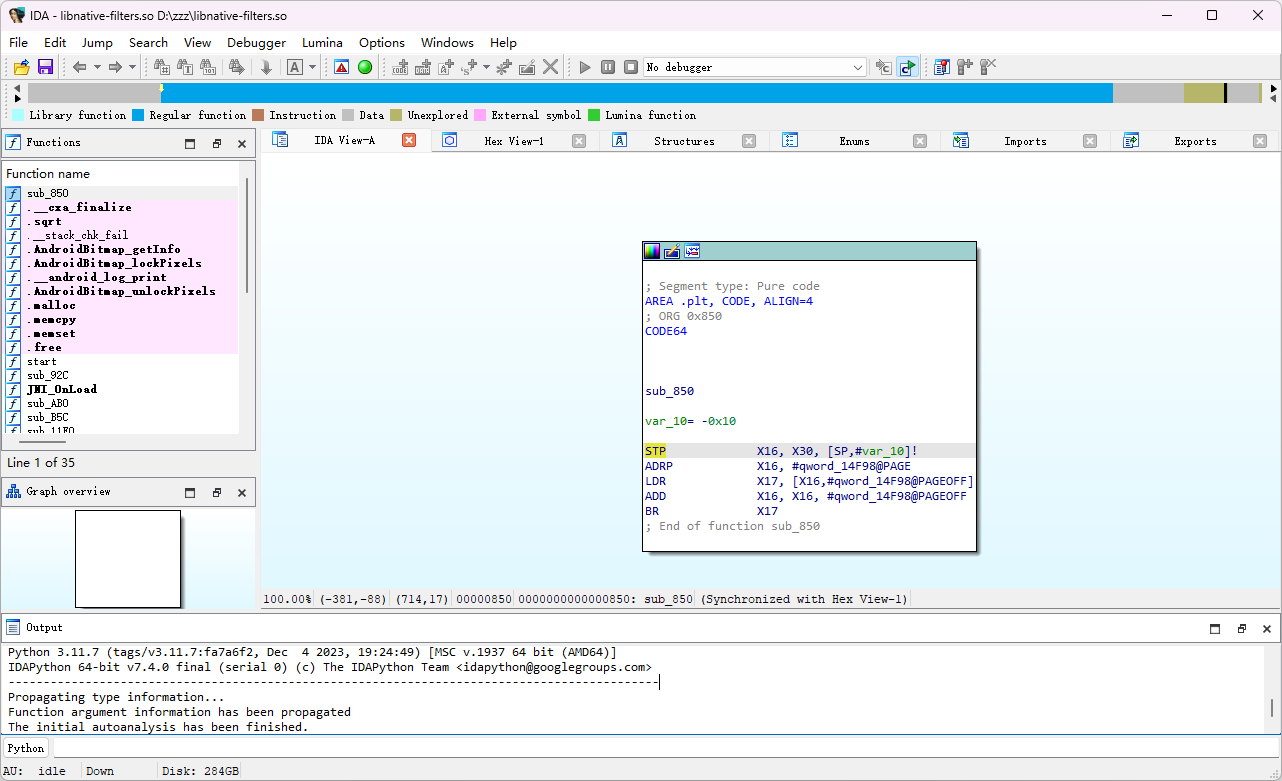1282x781 pixels.
Task: Open the back-history dropdown arrow
Action: (97, 67)
